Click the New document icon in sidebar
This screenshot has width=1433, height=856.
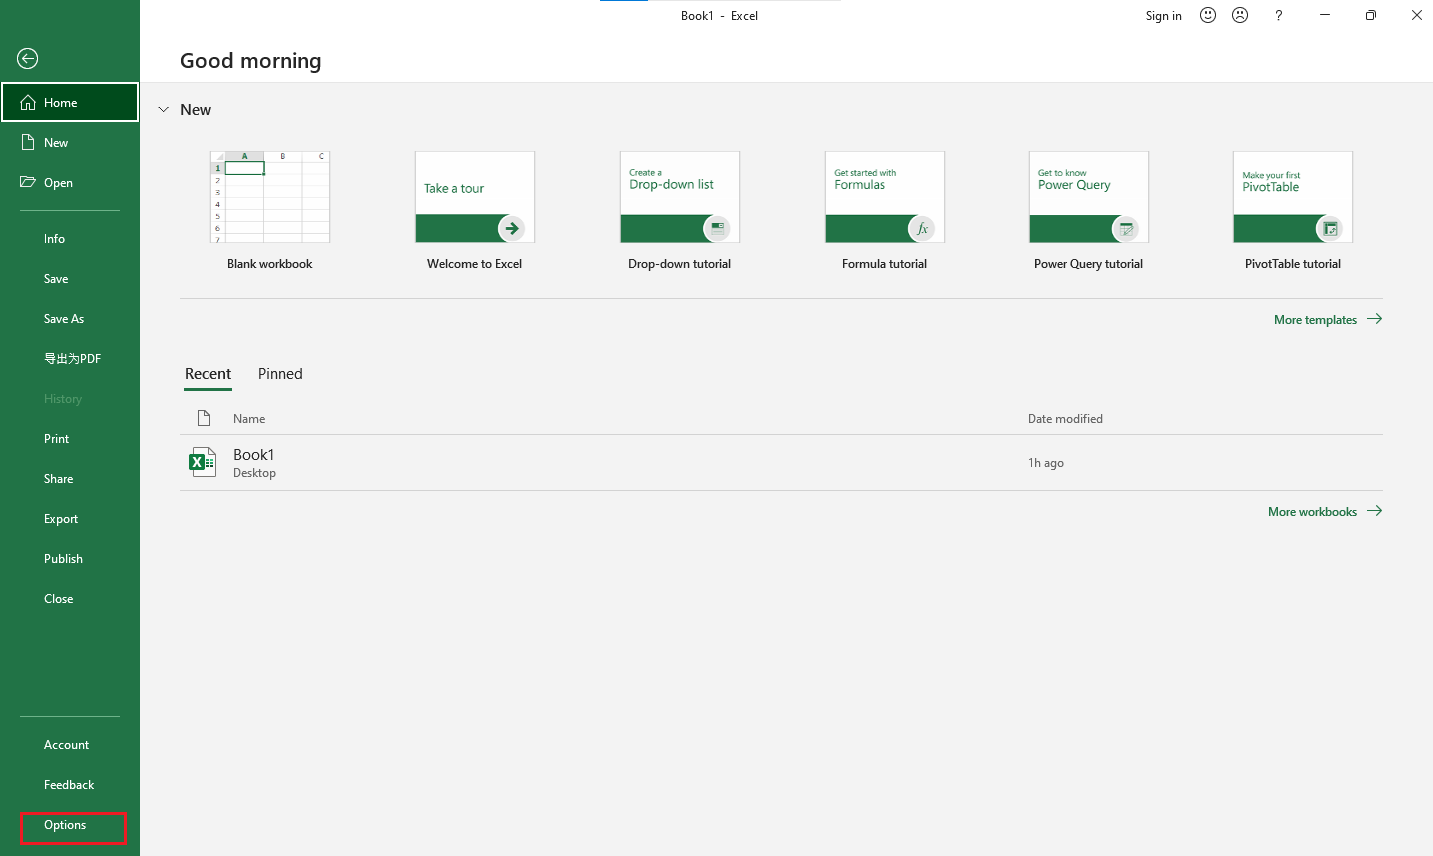point(28,143)
